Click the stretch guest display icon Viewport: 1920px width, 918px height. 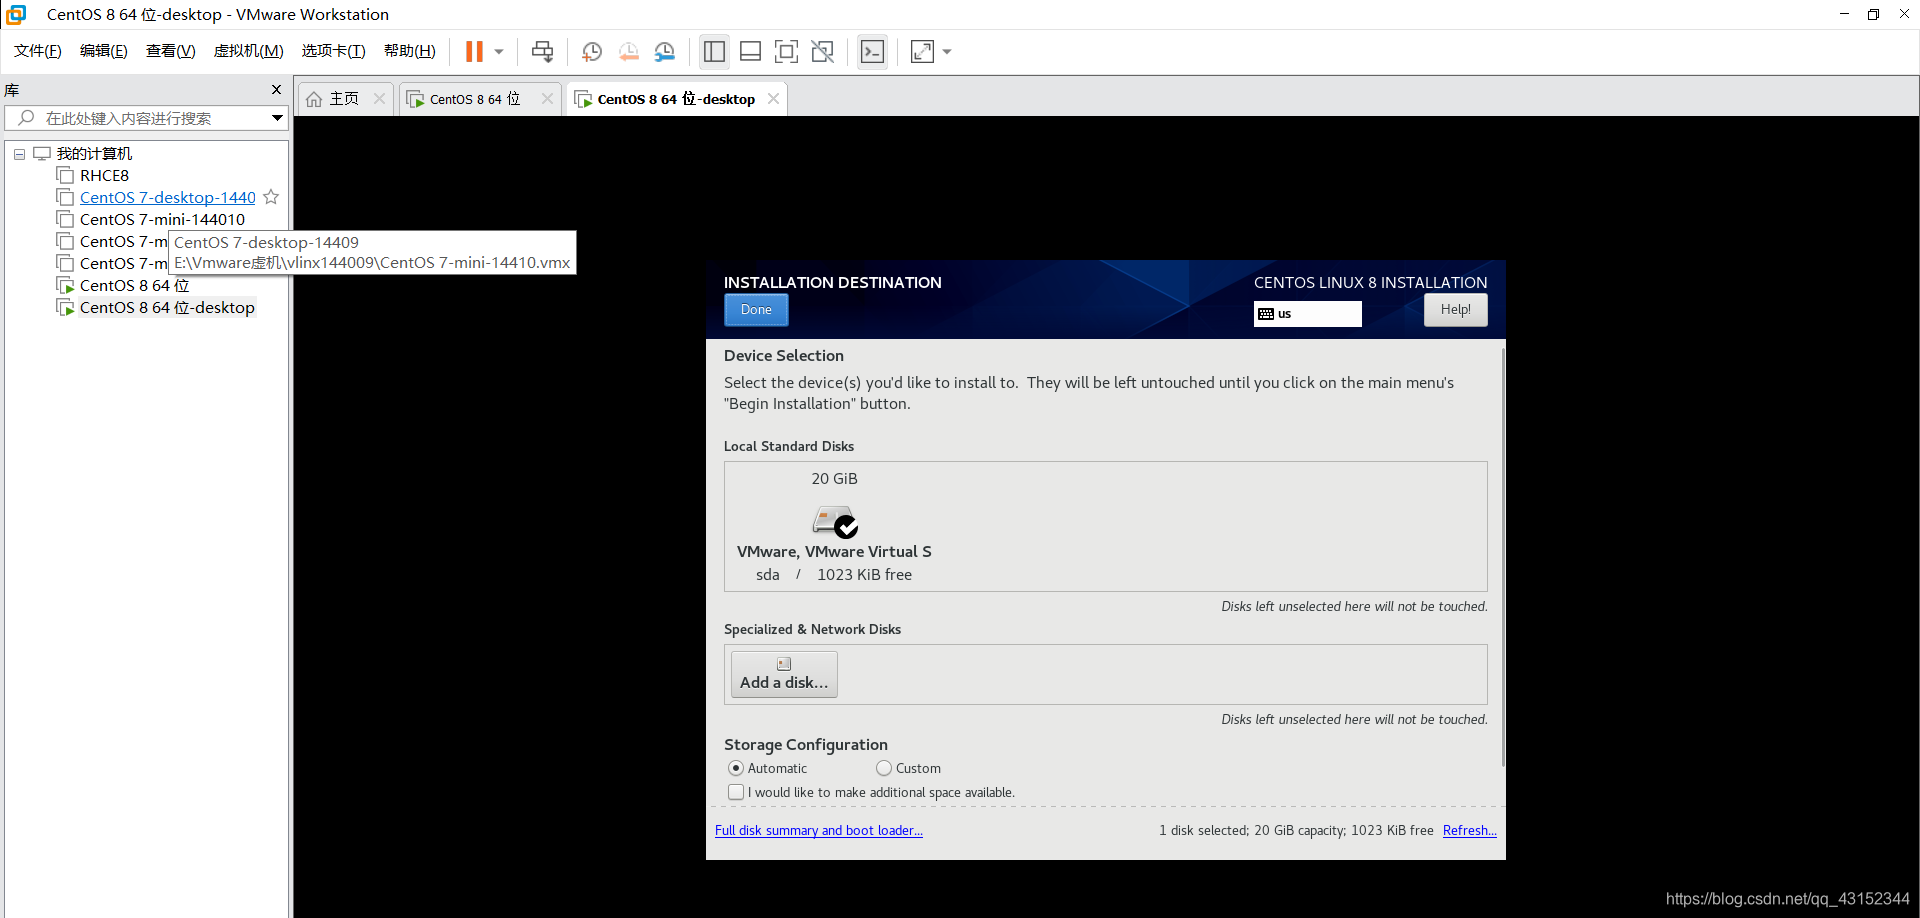(x=922, y=51)
